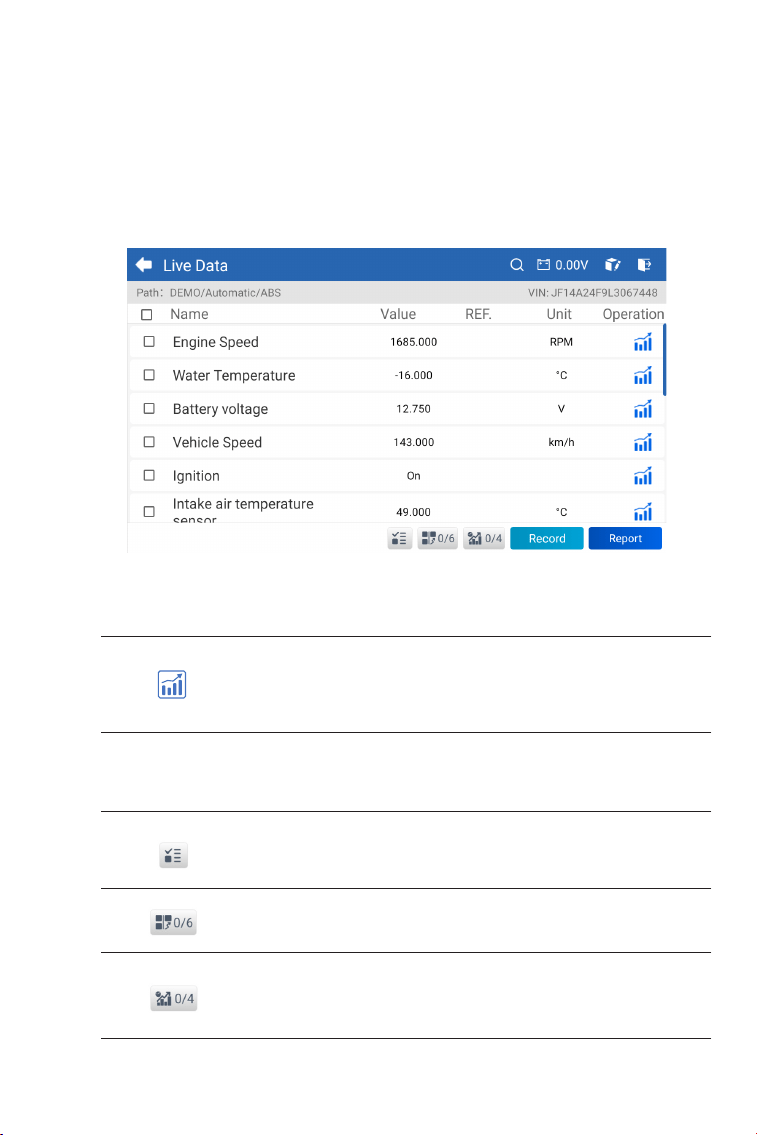Check the Vehicle Speed row box
The width and height of the screenshot is (757, 1135).
[x=149, y=442]
